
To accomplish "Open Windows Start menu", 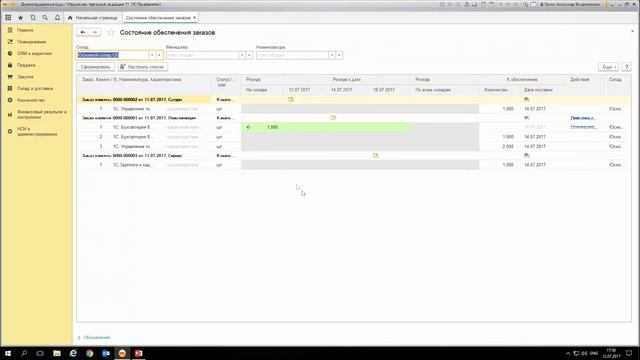I will point(8,353).
